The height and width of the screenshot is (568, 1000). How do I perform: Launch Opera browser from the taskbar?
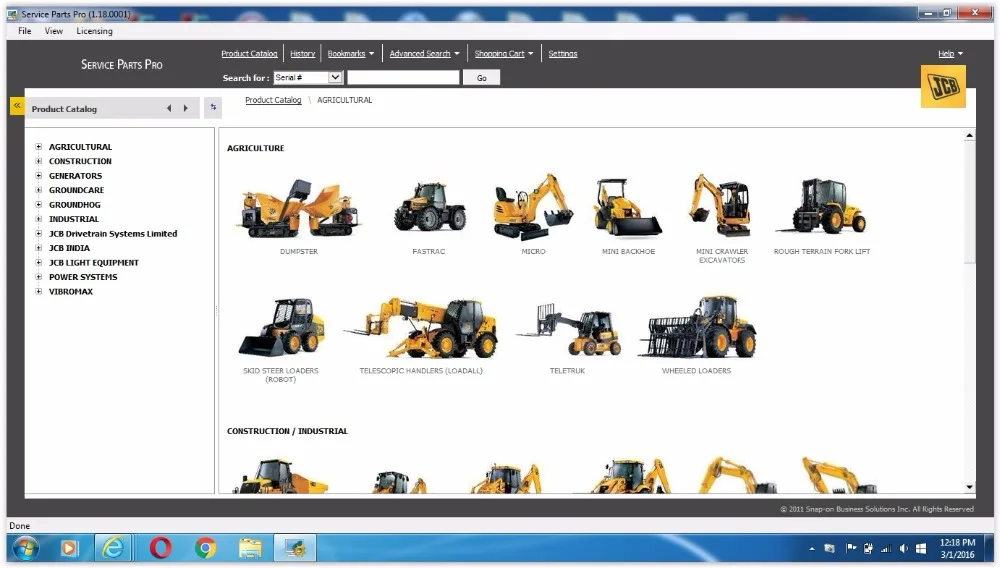point(160,548)
